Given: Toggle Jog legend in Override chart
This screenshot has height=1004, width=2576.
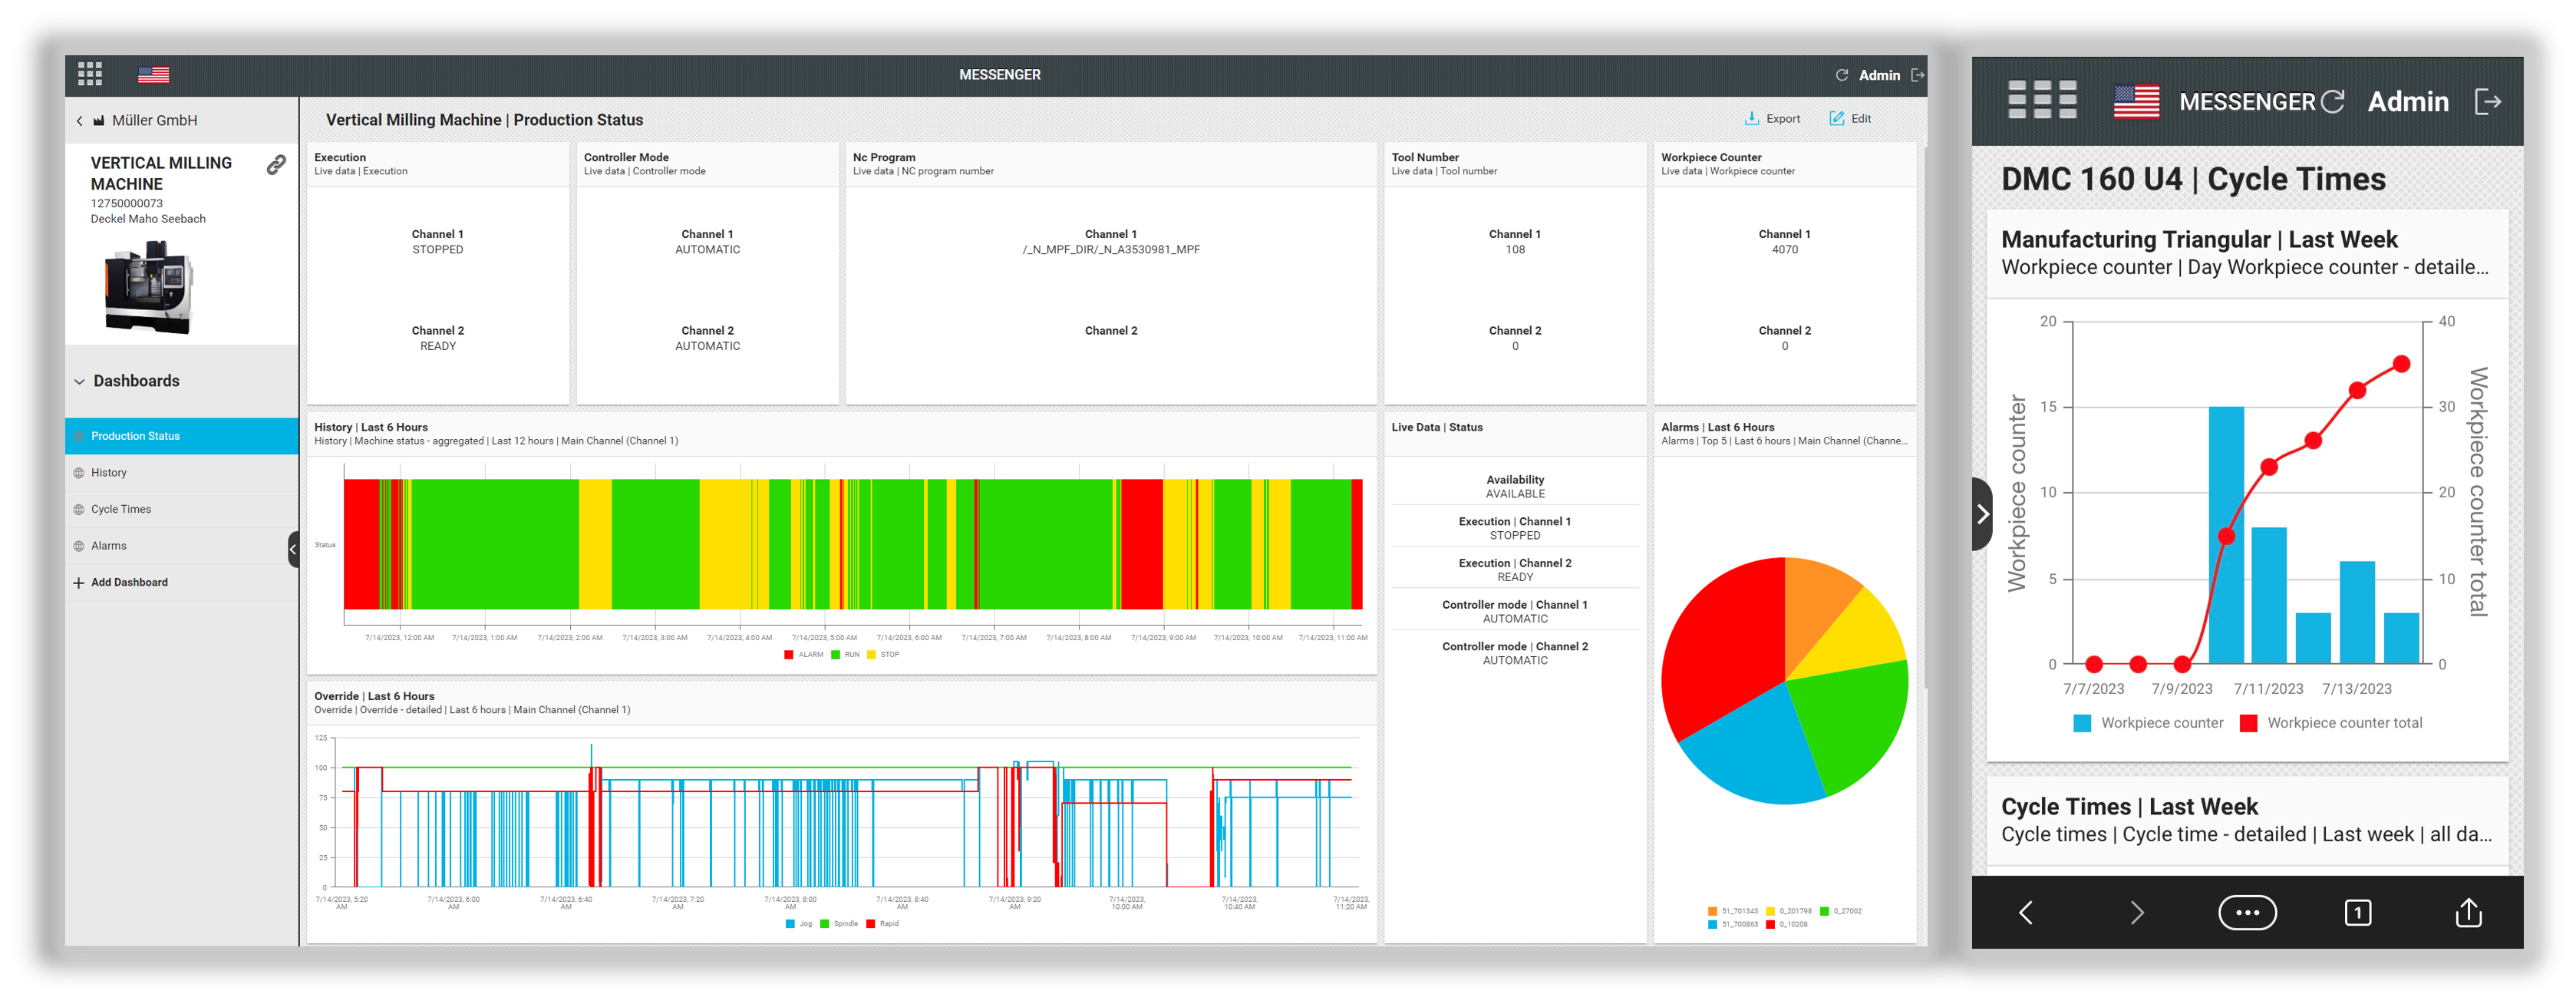Looking at the screenshot, I should tap(799, 924).
